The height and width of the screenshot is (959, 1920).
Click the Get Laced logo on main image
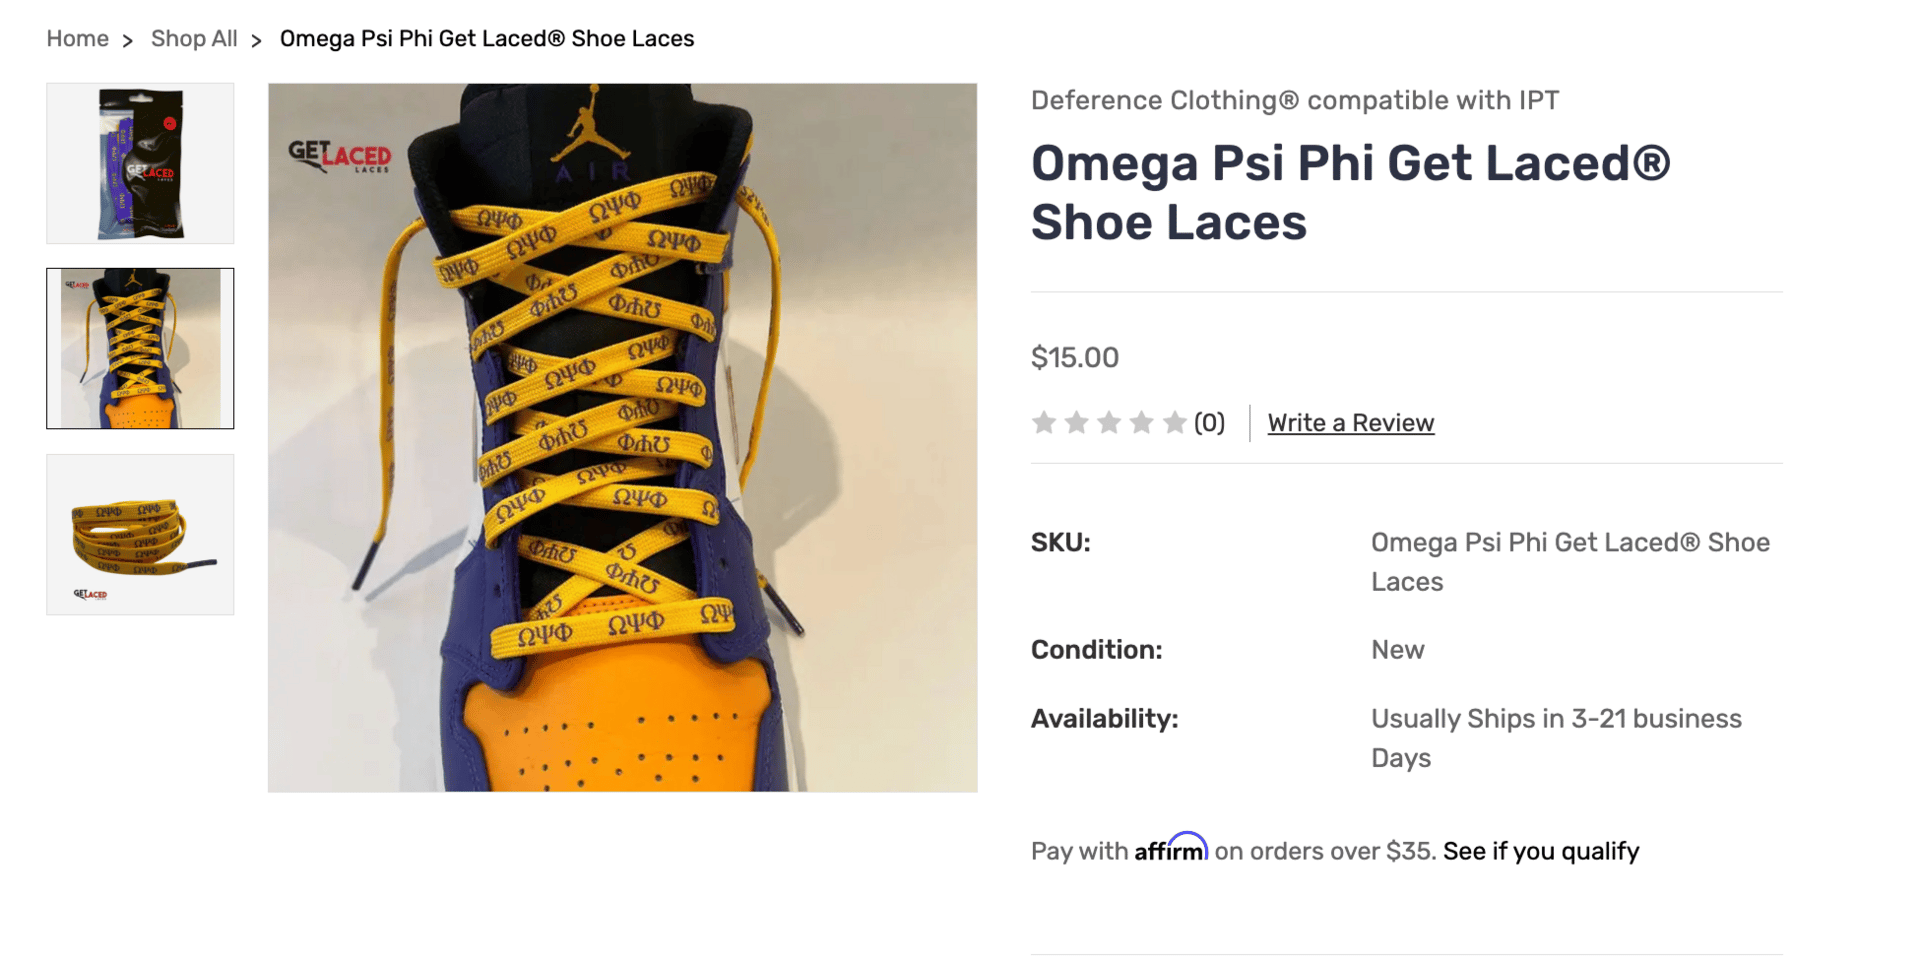(340, 156)
